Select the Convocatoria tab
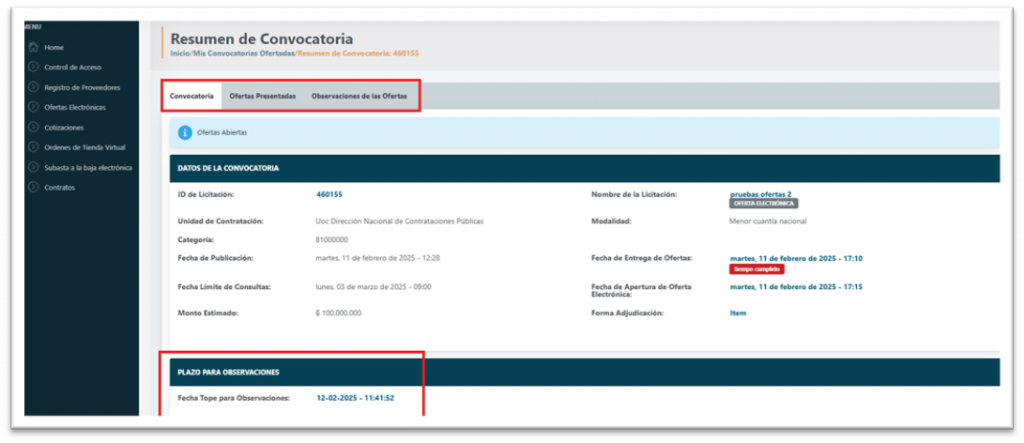Viewport: 1024px width, 443px height. [191, 96]
